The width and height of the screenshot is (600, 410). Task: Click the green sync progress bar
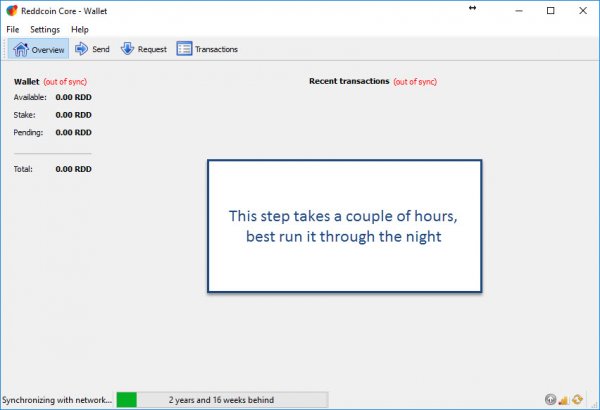point(222,400)
